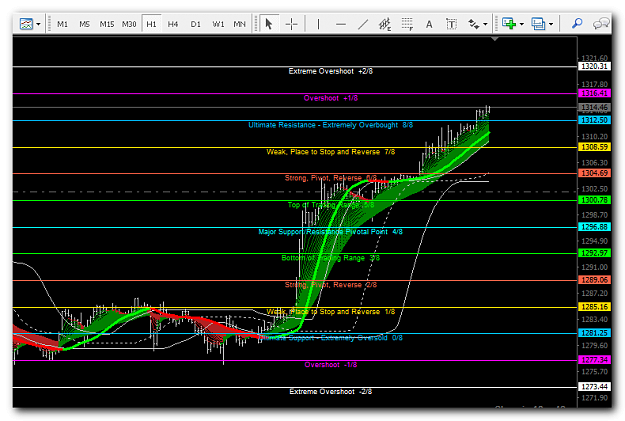Select Weak, Place to Stop 1/8 label
625x421 pixels.
click(330, 311)
